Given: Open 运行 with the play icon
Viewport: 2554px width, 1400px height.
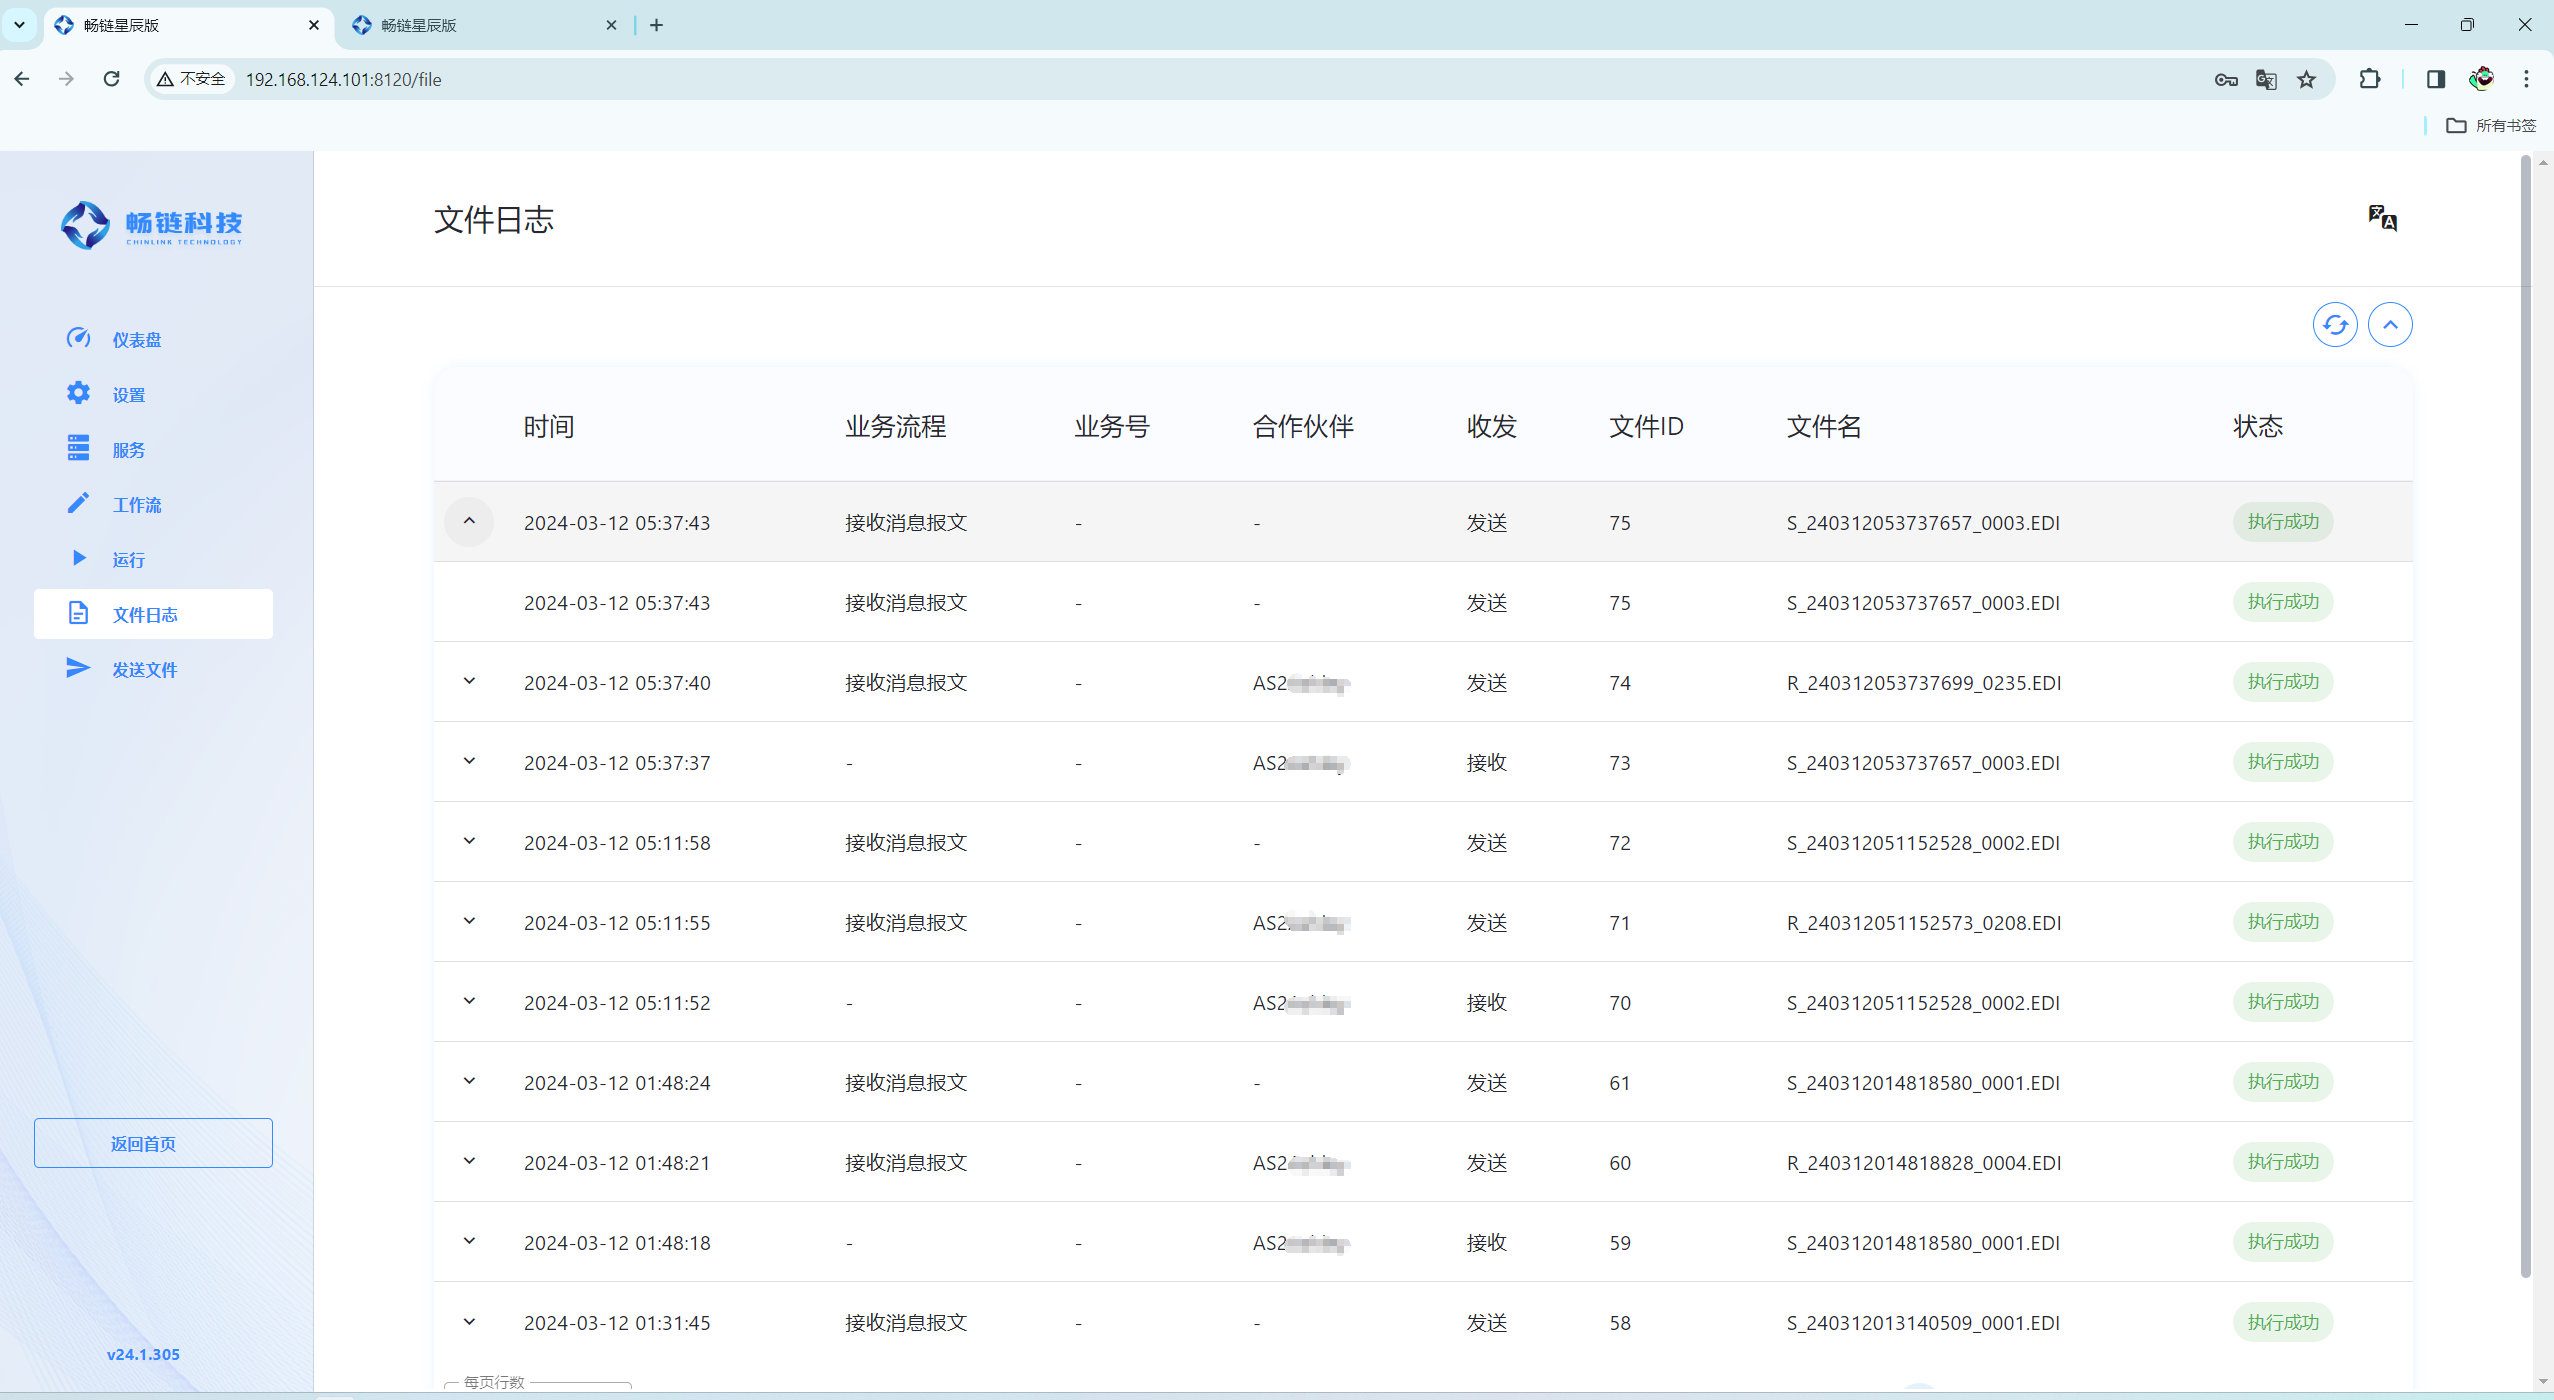Looking at the screenshot, I should coord(79,558).
